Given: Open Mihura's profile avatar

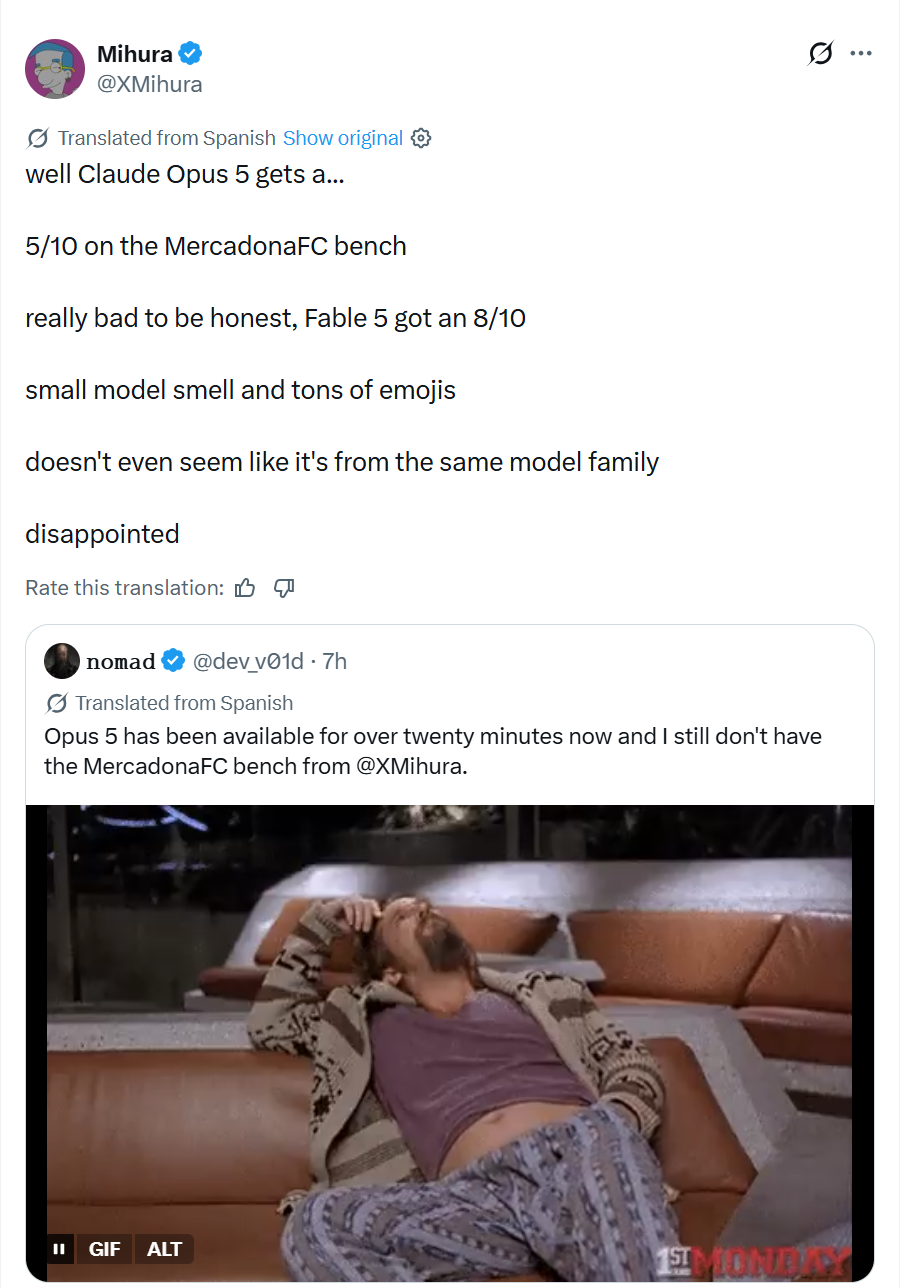Looking at the screenshot, I should coord(54,69).
